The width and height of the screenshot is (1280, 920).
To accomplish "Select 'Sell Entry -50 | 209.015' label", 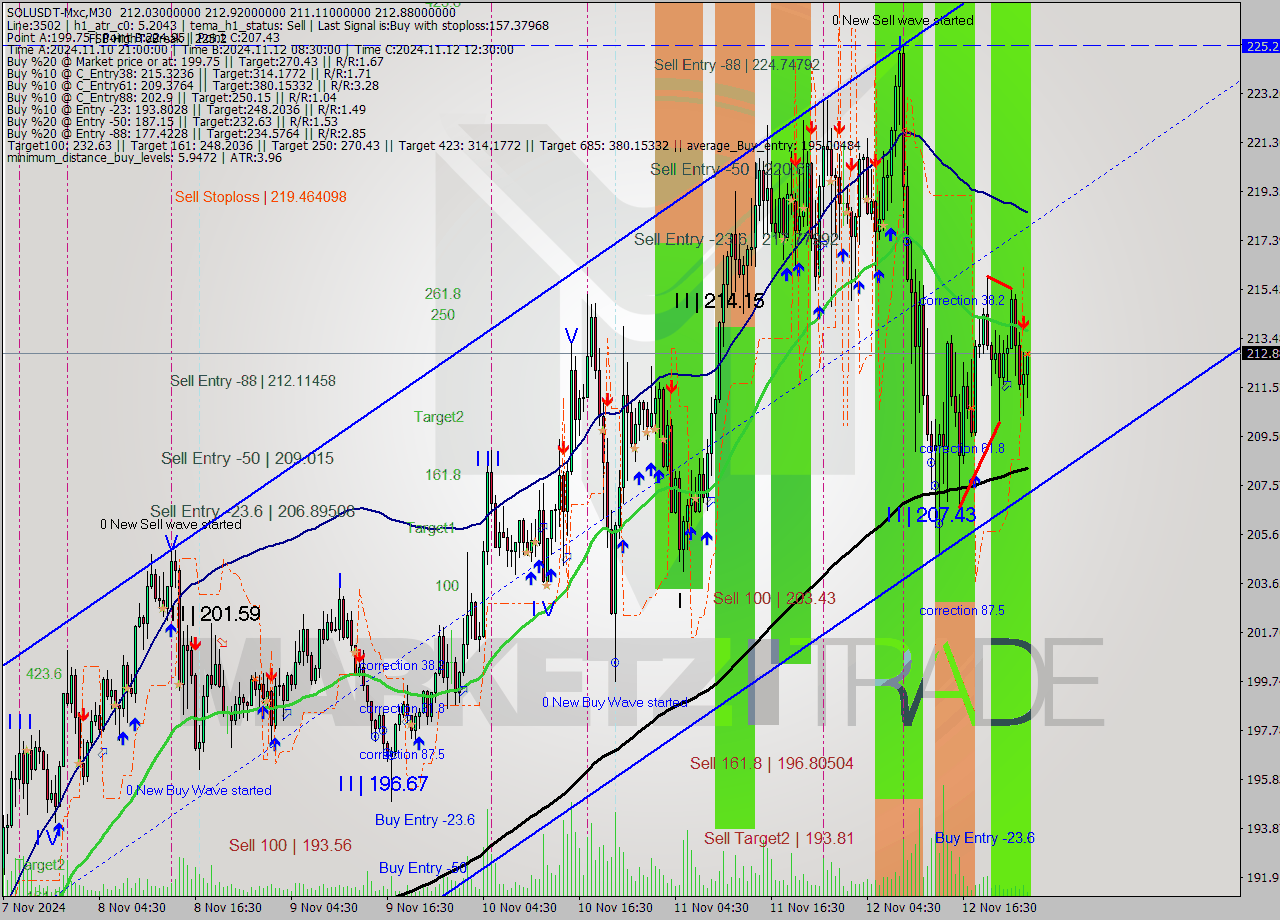I will (x=247, y=458).
